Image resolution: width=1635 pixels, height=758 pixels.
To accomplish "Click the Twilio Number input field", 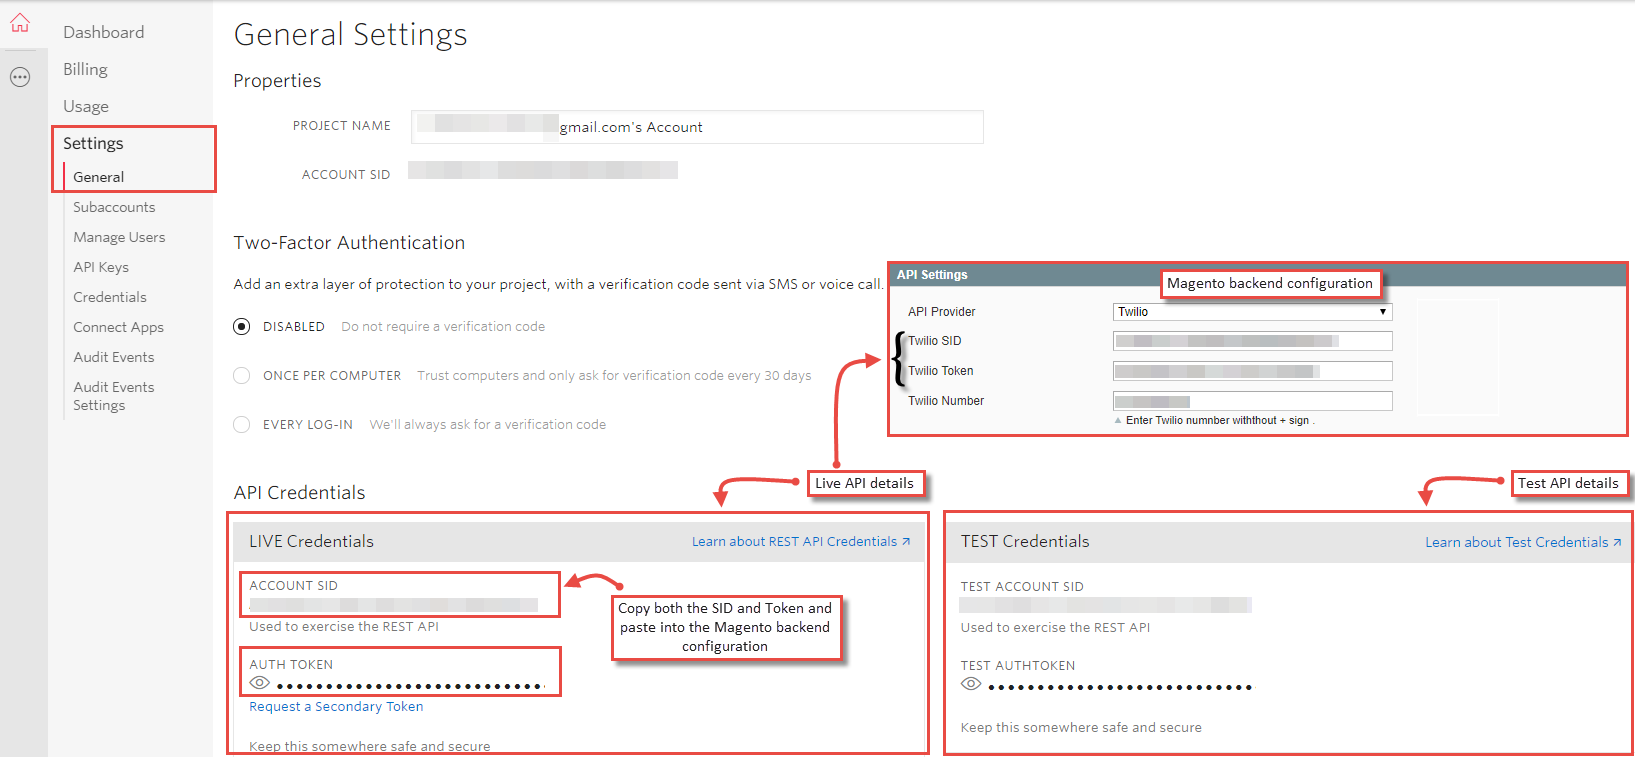I will click(1253, 401).
